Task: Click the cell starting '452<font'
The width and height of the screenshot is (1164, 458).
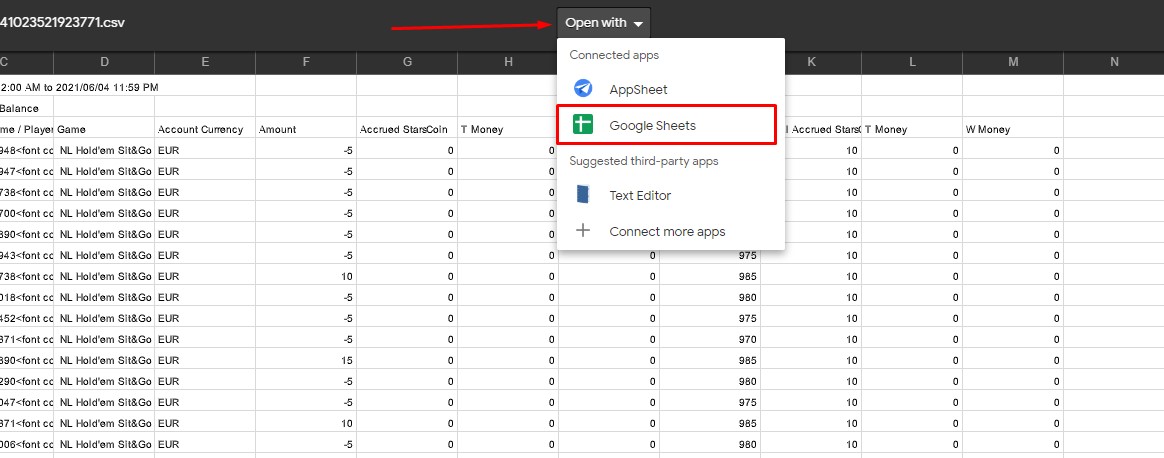Action: pyautogui.click(x=27, y=318)
